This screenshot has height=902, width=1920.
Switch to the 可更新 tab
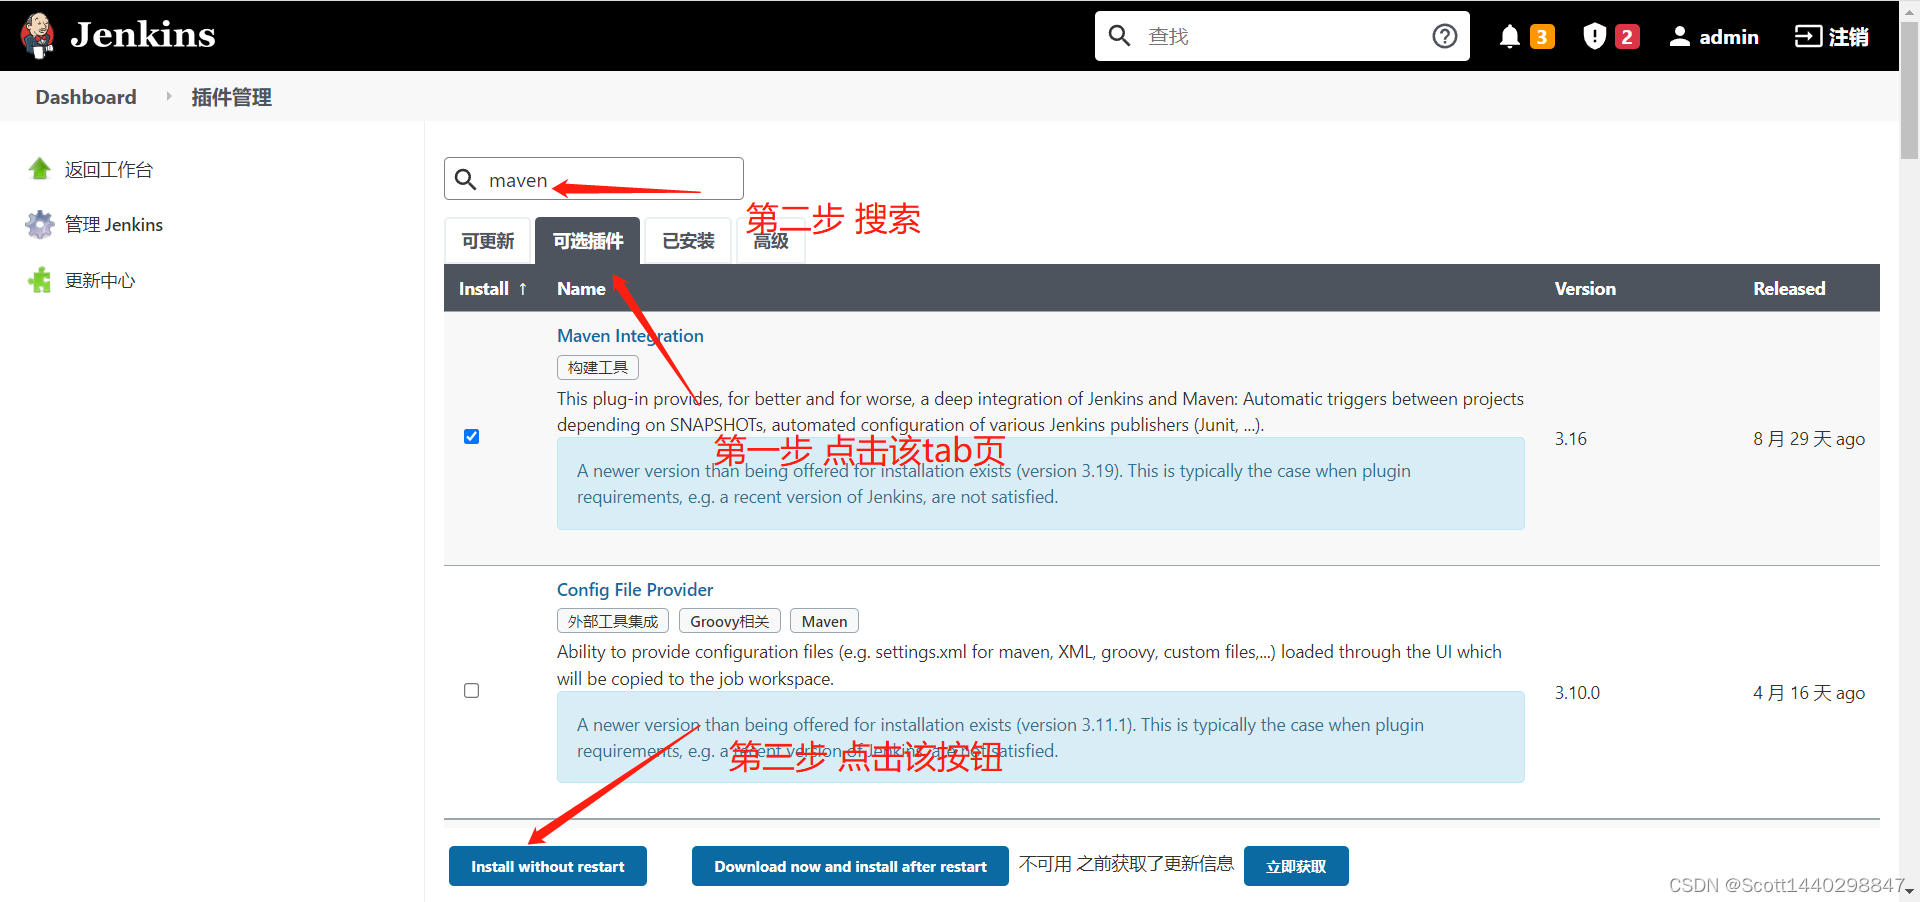[x=488, y=241]
